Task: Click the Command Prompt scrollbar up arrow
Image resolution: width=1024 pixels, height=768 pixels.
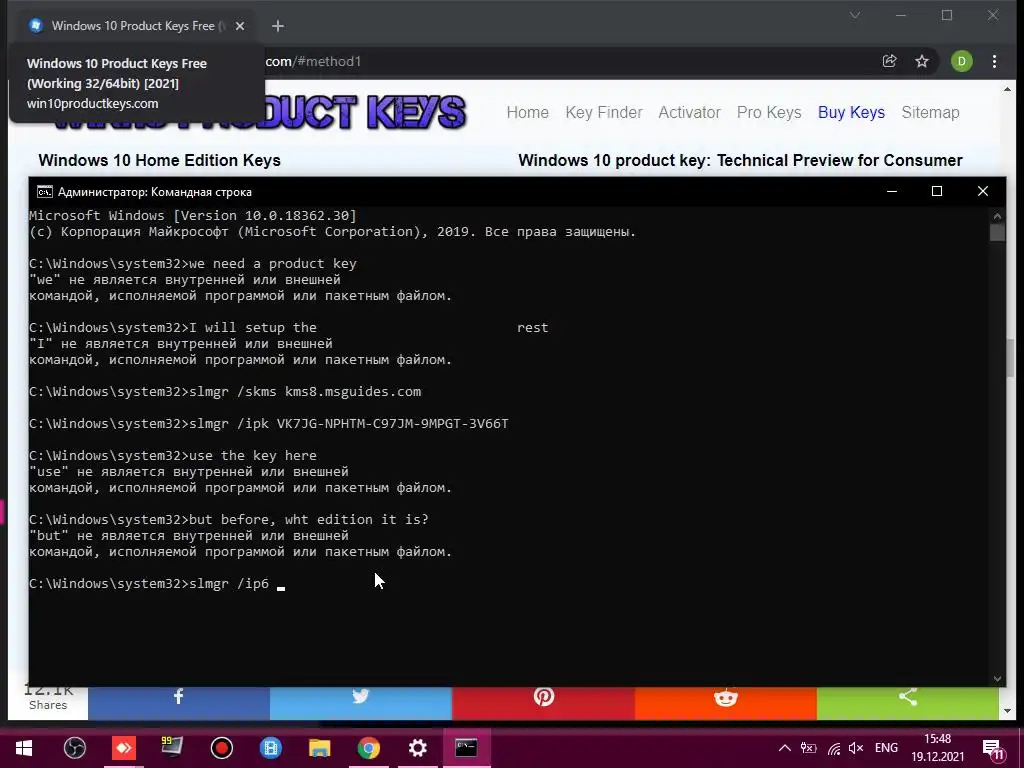Action: tap(997, 216)
